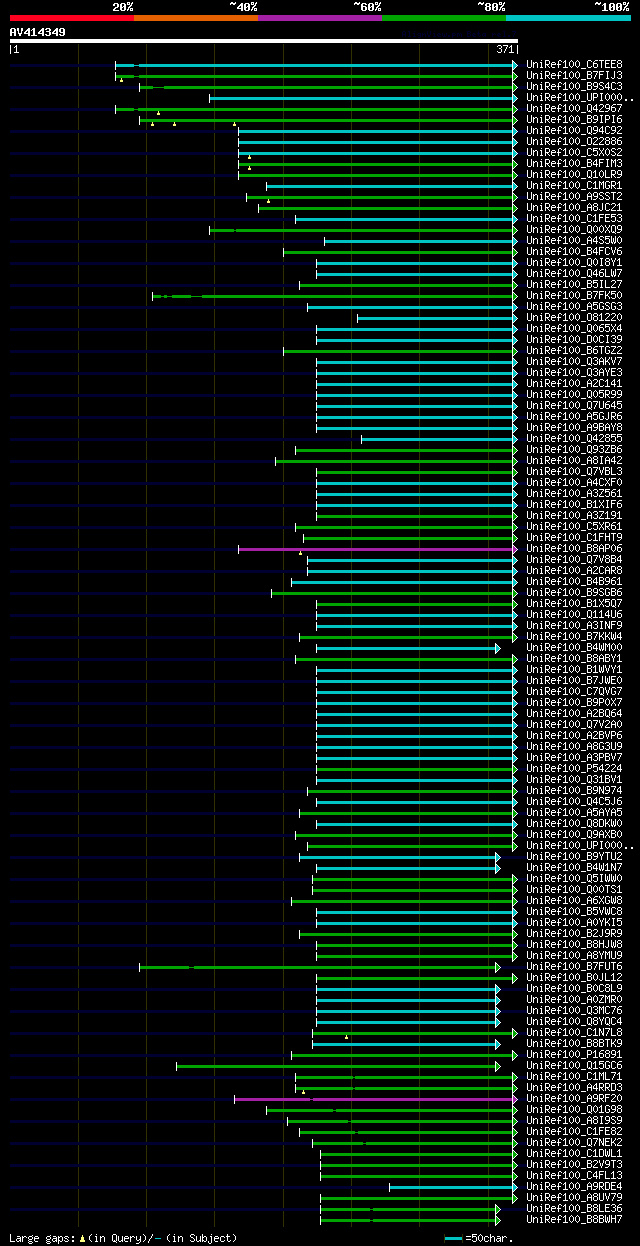This screenshot has width=640, height=1246.
Task: Select hit label UniRef100_C7QVG7
Action: (574, 691)
